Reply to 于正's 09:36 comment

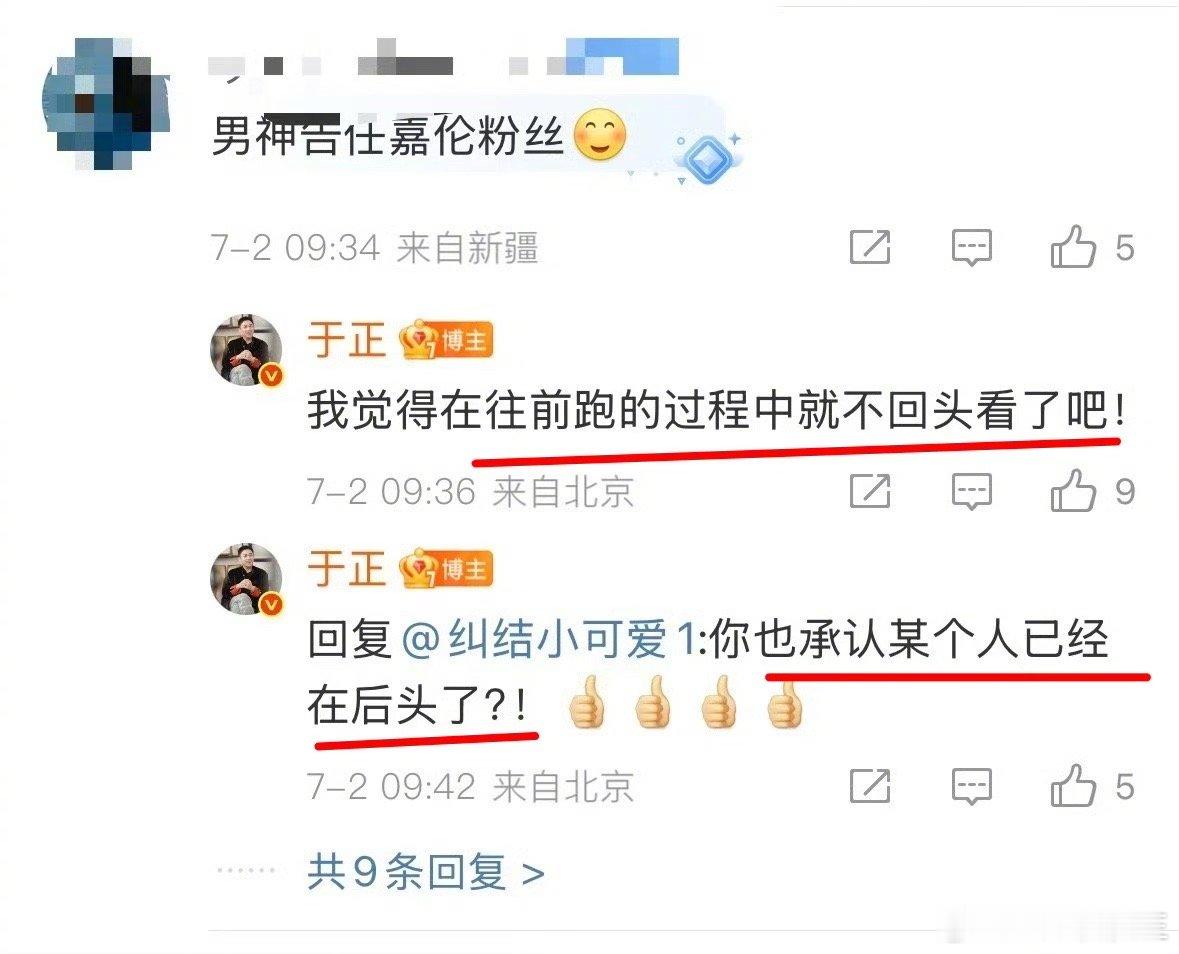(x=971, y=492)
